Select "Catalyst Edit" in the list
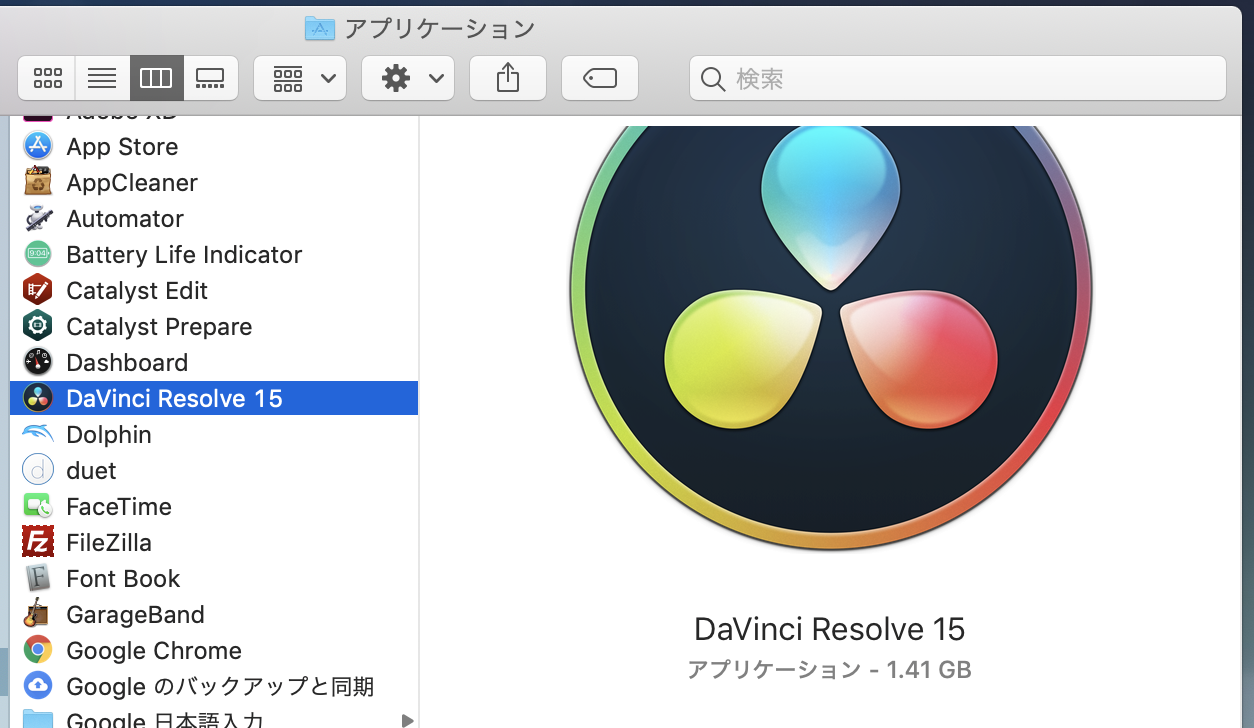 [137, 290]
